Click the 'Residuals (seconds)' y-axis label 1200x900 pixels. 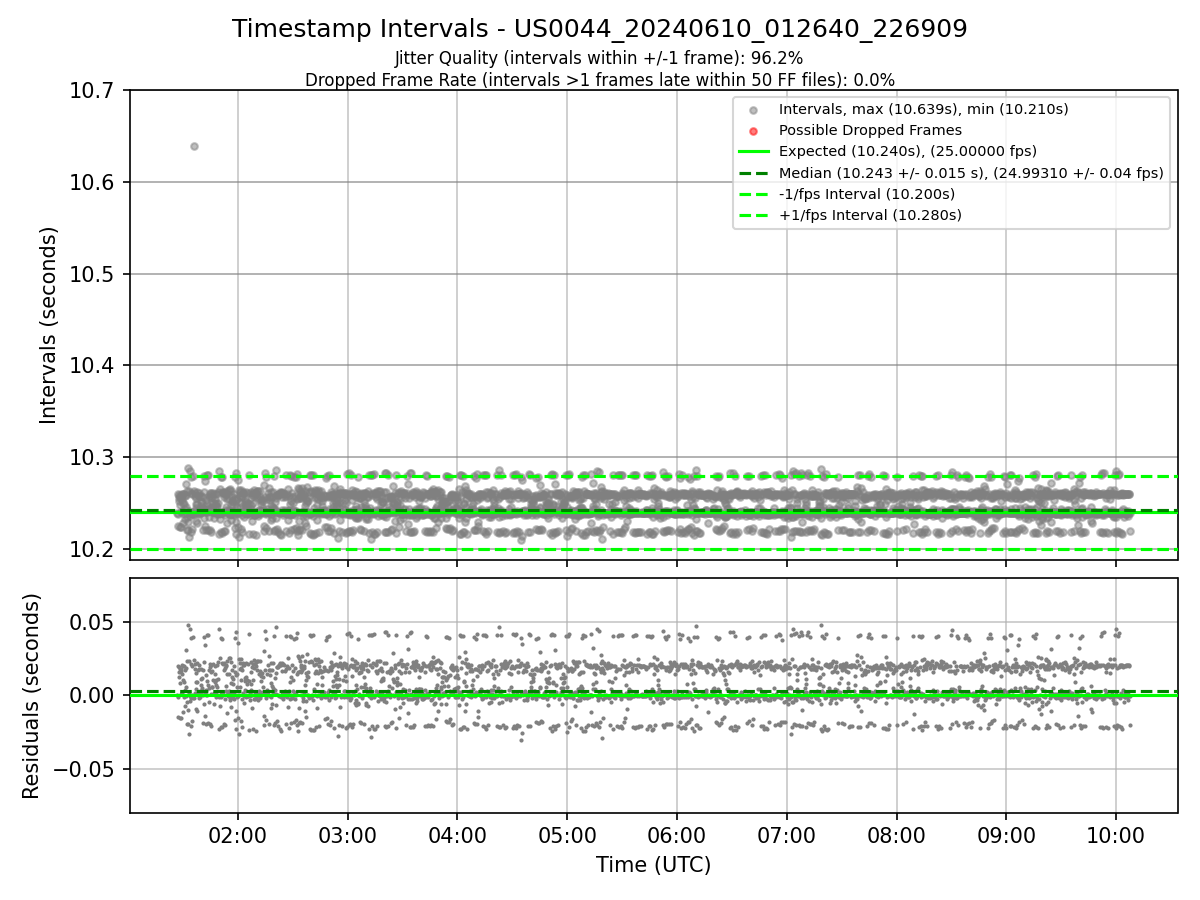[x=31, y=696]
